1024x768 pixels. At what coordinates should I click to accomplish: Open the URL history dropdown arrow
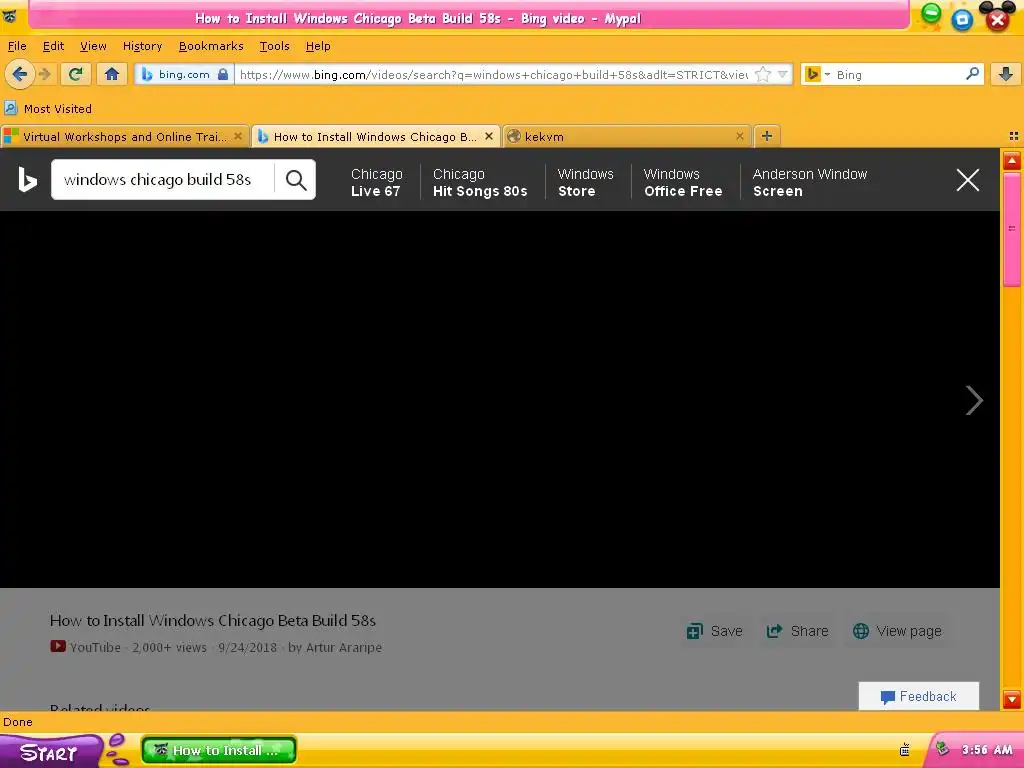click(782, 74)
